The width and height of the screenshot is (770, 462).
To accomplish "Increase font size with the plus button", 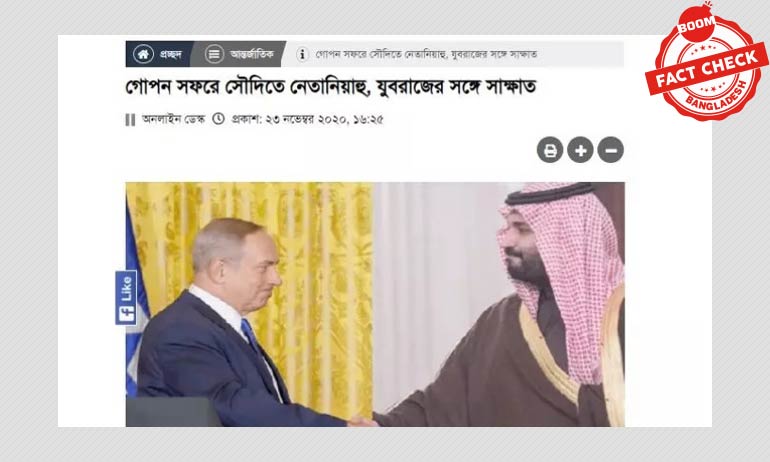I will [580, 150].
